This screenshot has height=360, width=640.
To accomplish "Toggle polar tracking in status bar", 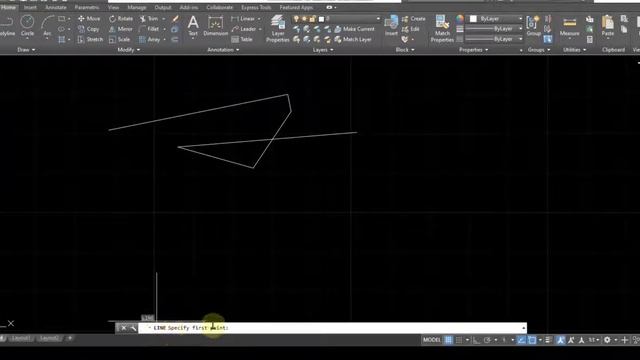I will click(x=487, y=340).
